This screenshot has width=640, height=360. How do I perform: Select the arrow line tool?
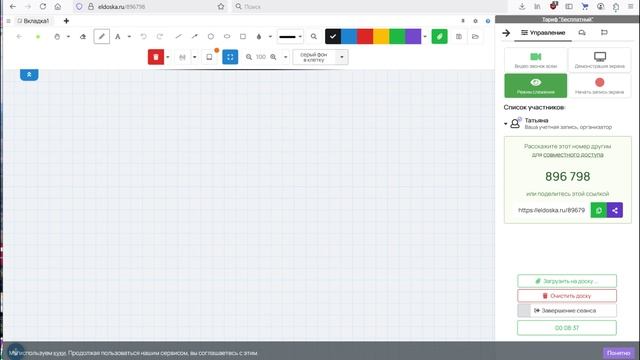tap(195, 37)
